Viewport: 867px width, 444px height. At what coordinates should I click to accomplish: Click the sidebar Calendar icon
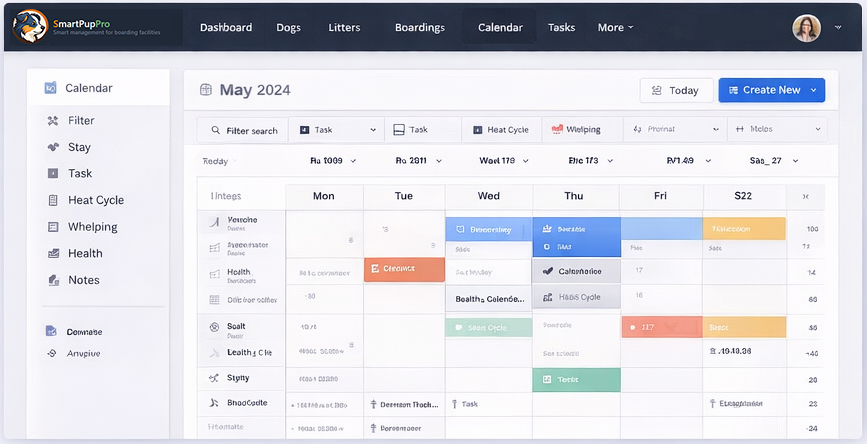(50, 87)
